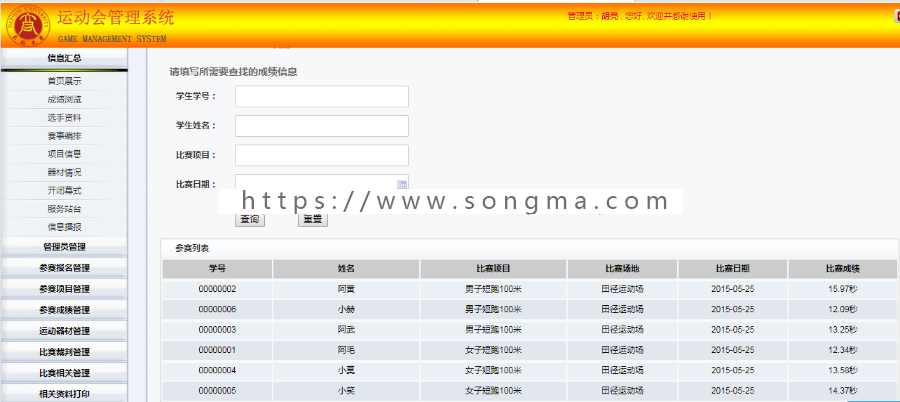900x402 pixels.
Task: Click the 13.25秒 result cell
Action: (843, 330)
